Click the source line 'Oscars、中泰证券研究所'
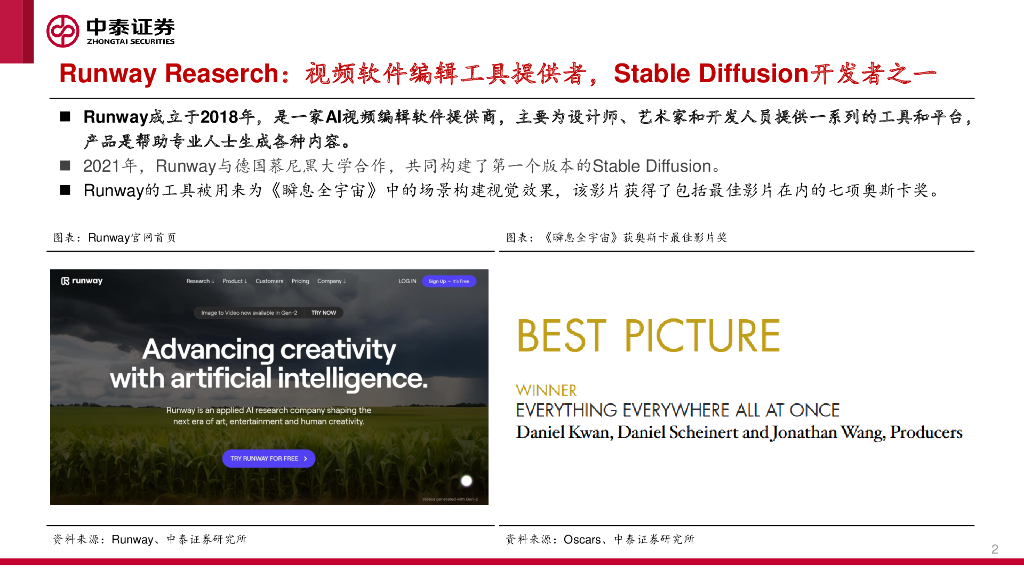 tap(600, 539)
